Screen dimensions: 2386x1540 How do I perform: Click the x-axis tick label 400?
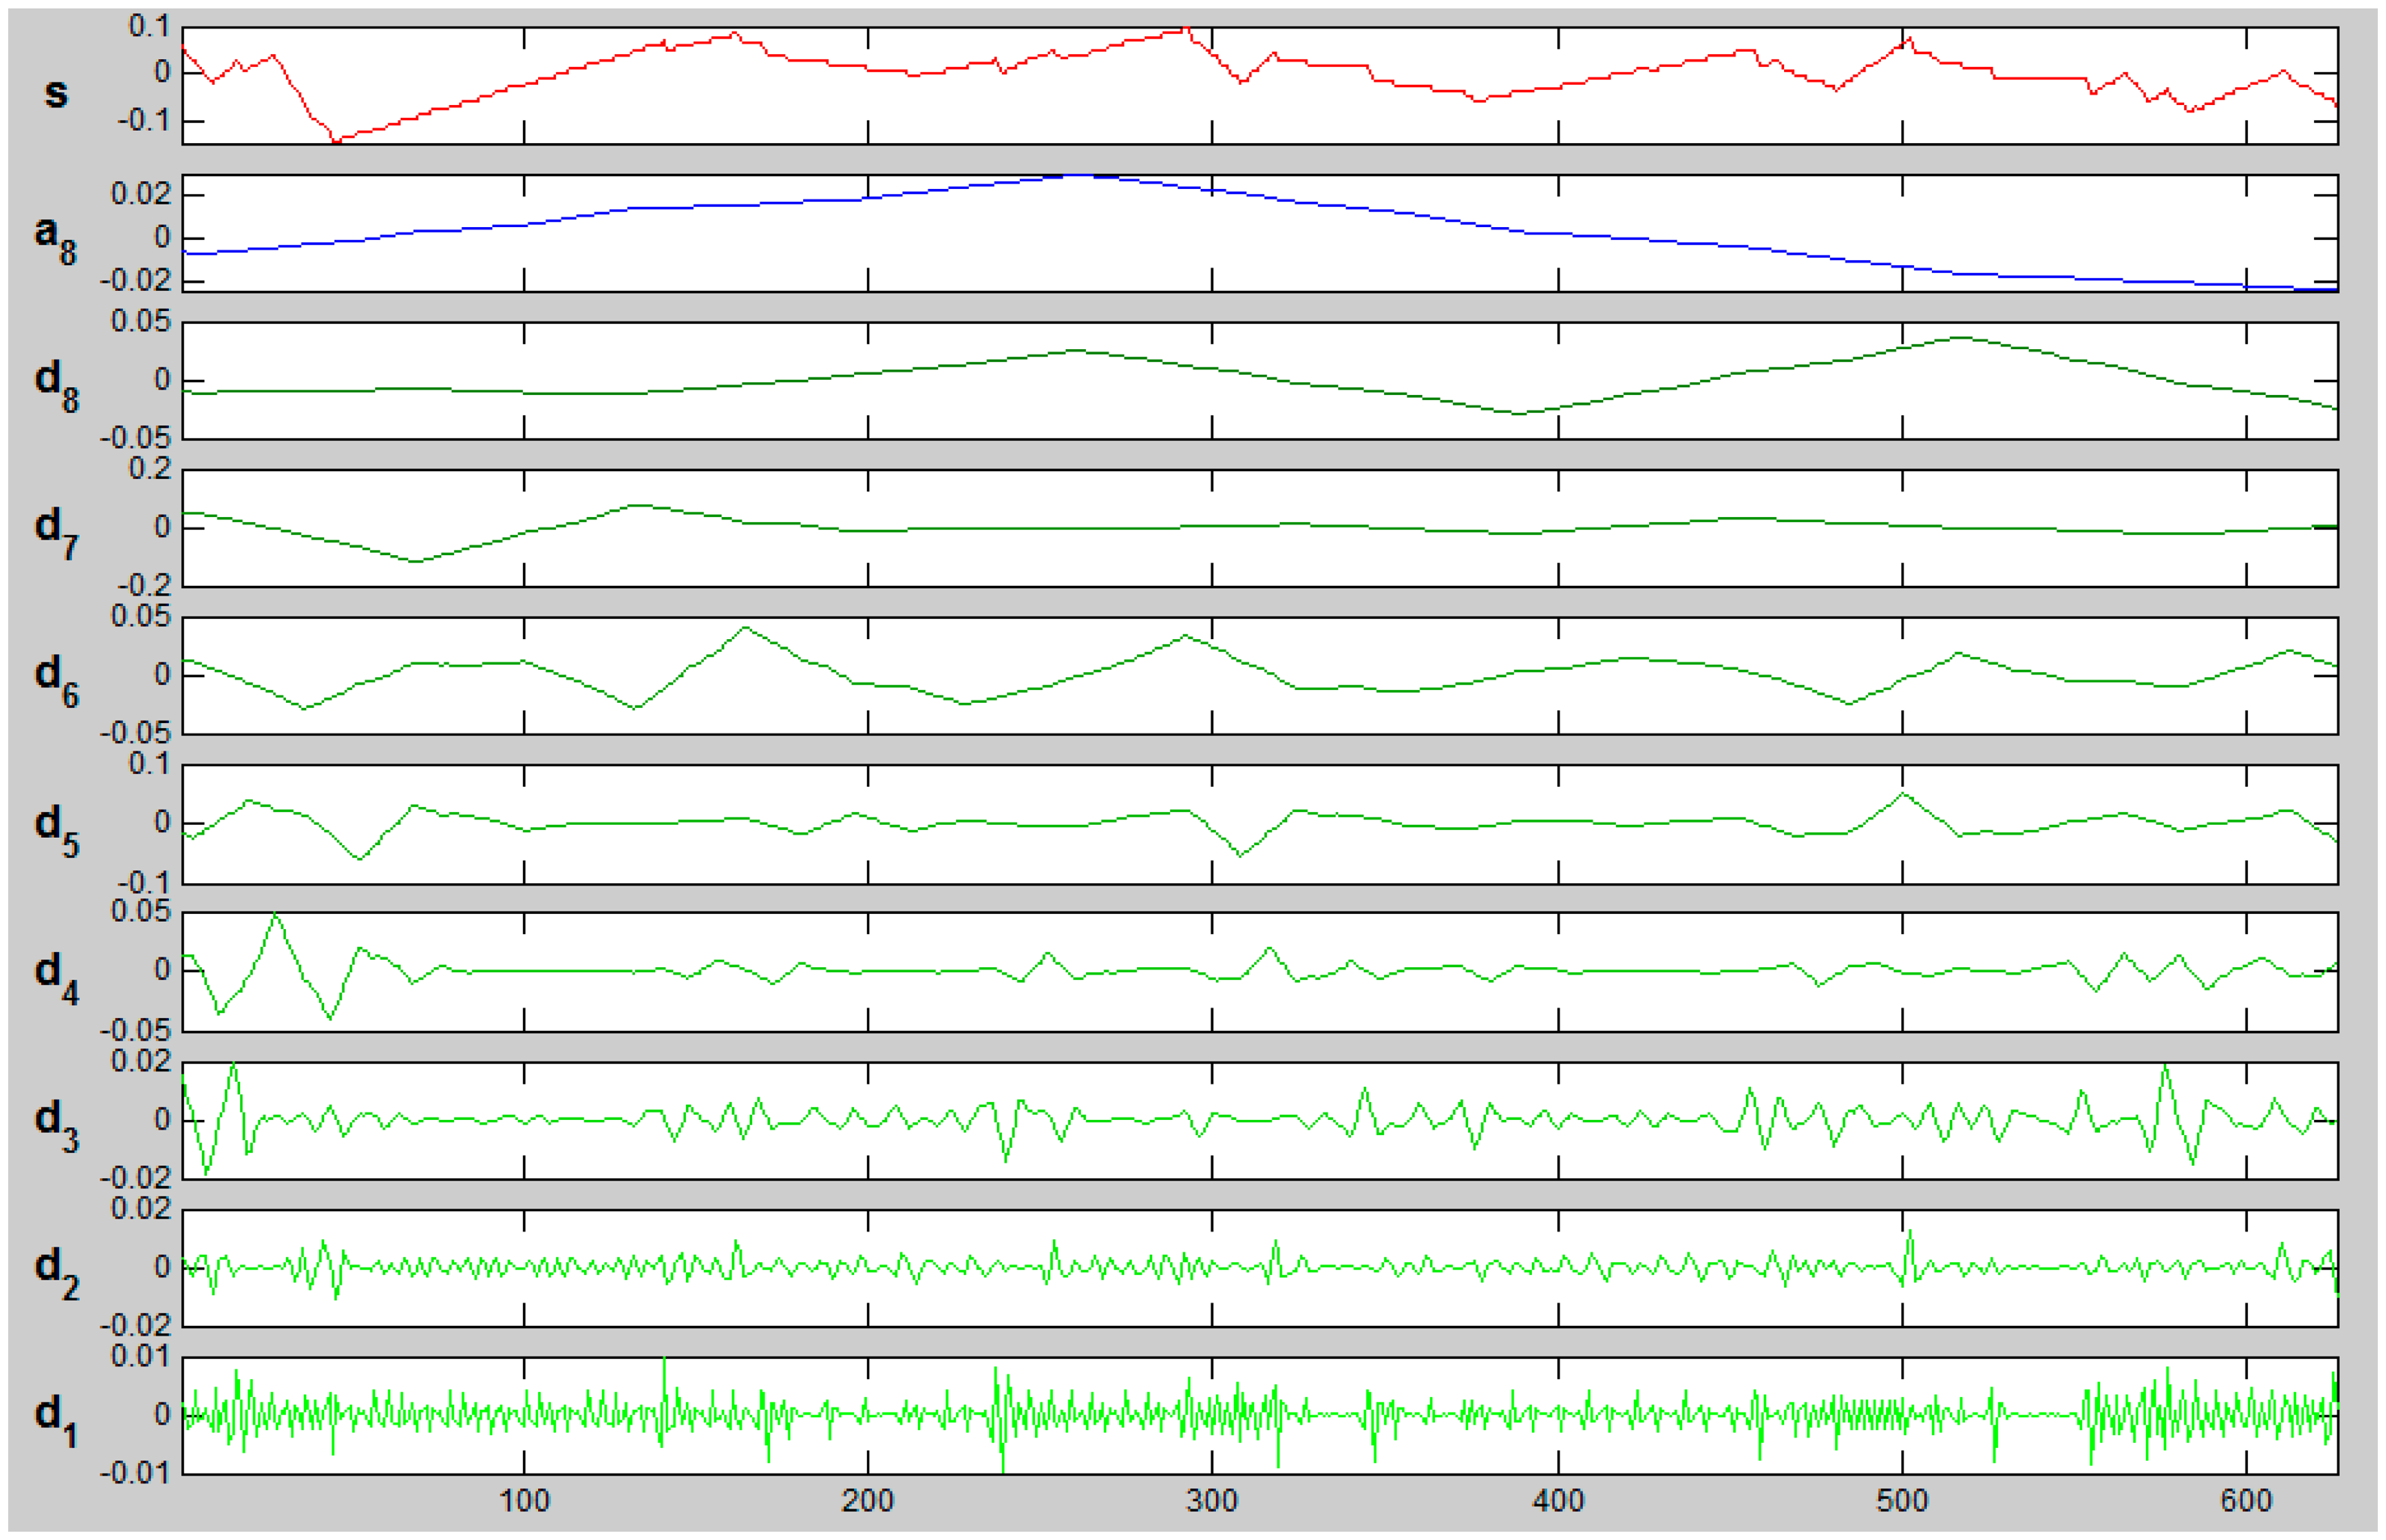click(1558, 1500)
